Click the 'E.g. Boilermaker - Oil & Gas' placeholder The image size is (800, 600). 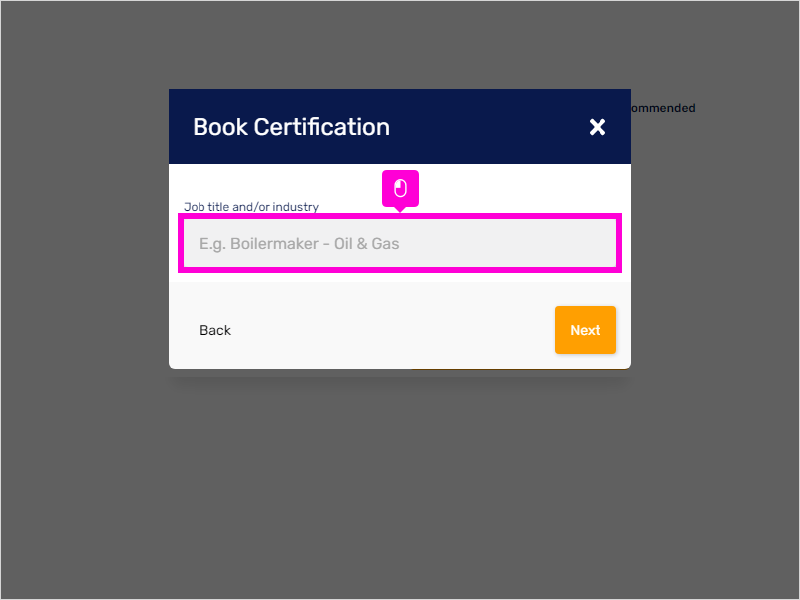tap(299, 244)
